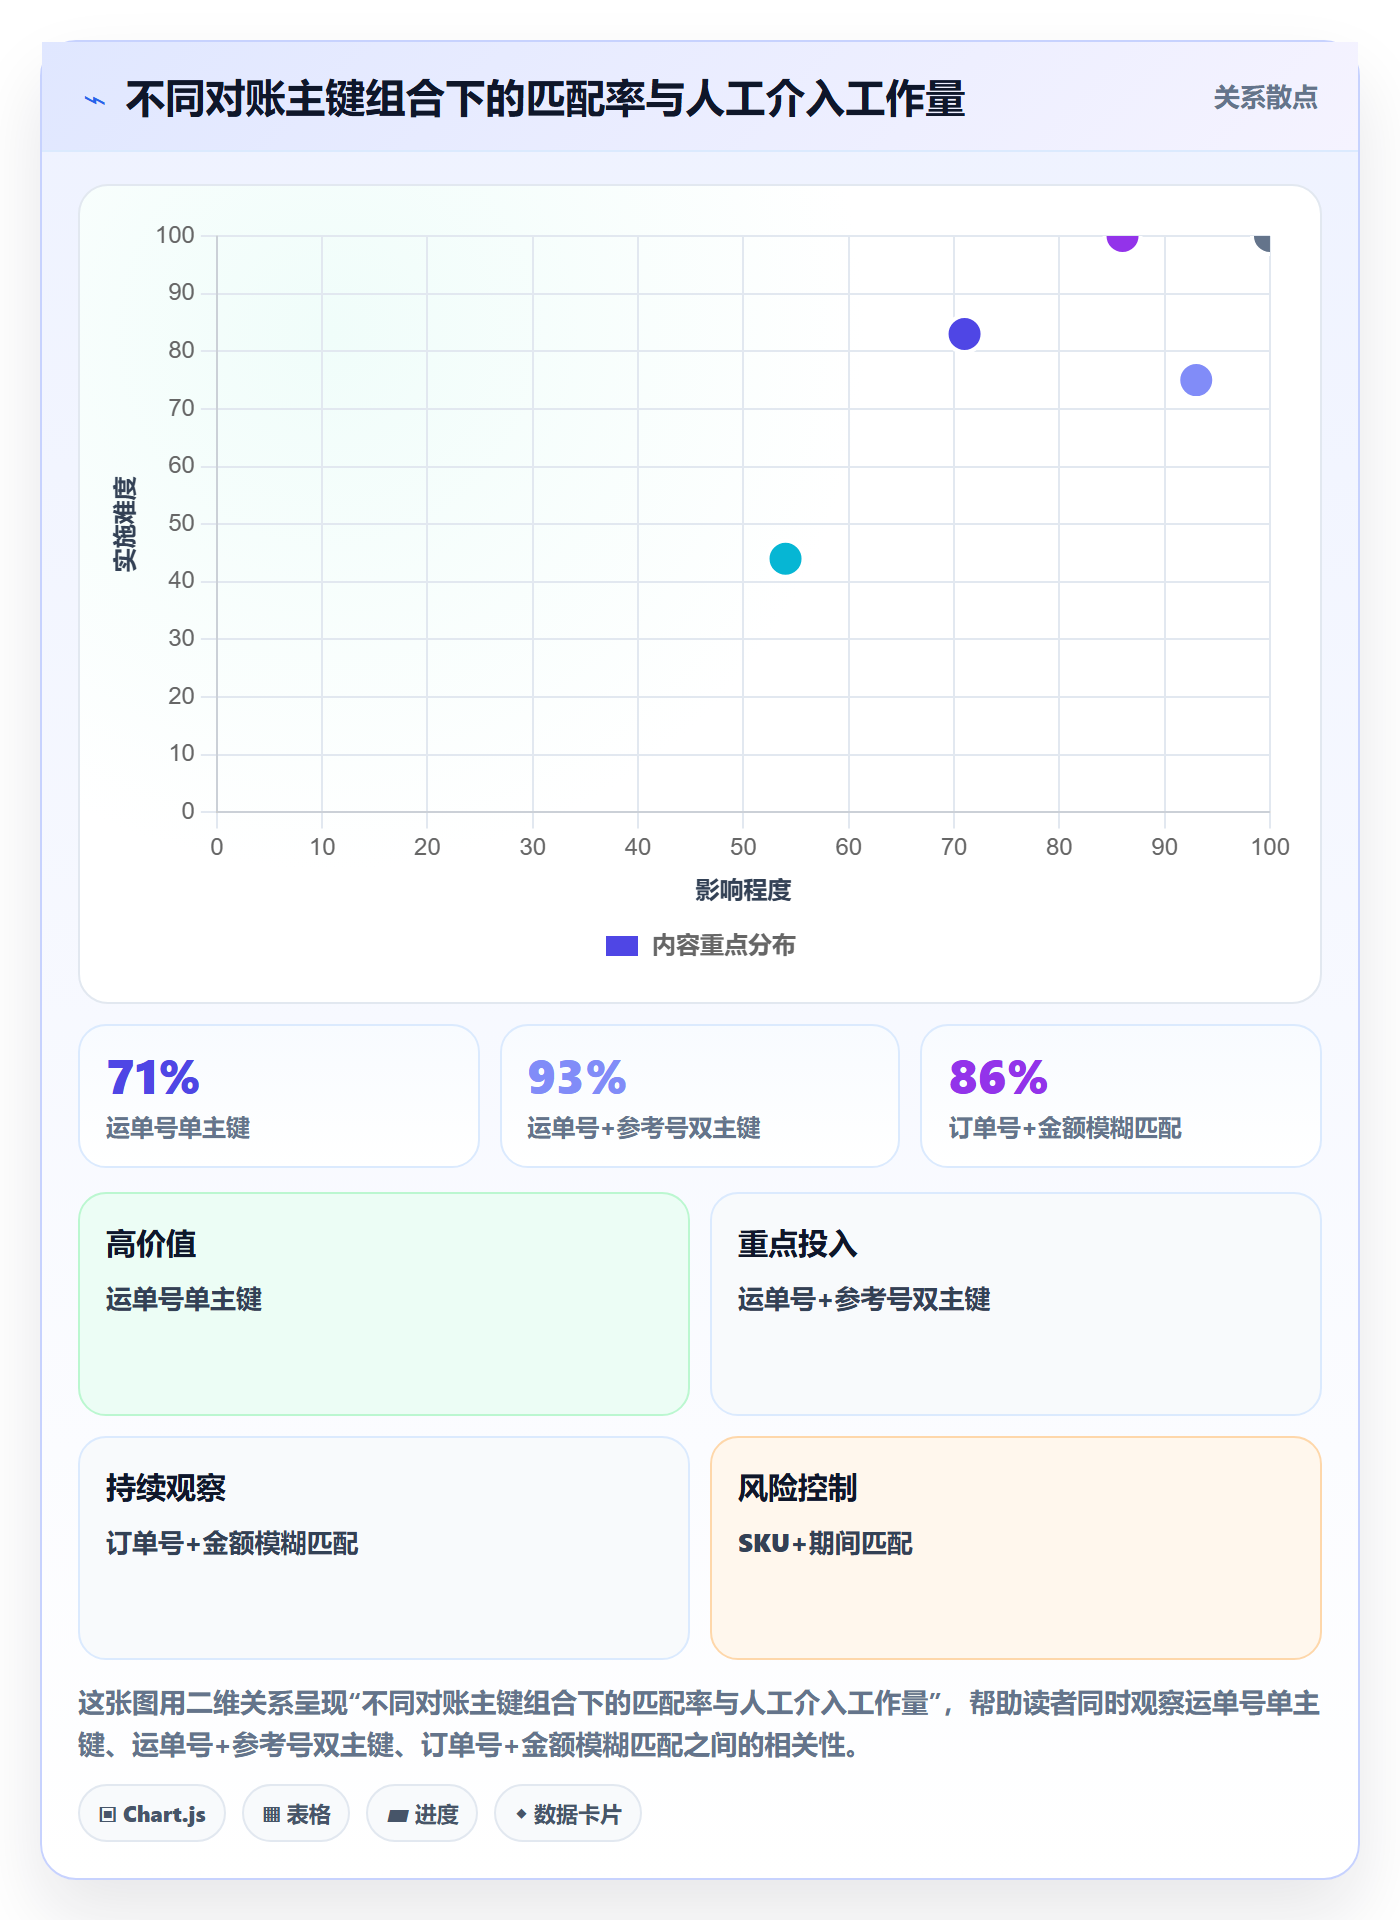Select the 71% 运单号单主键 stat card
Screen dimensions: 1400x1920
279,1096
